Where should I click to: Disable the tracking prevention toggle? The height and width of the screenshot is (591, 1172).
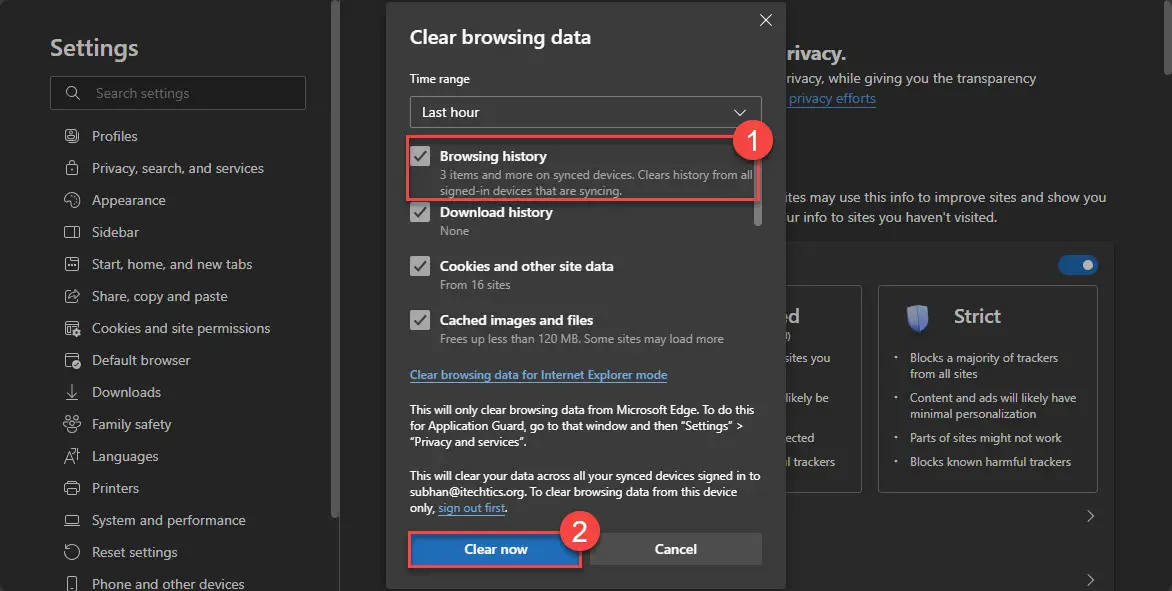click(1078, 265)
